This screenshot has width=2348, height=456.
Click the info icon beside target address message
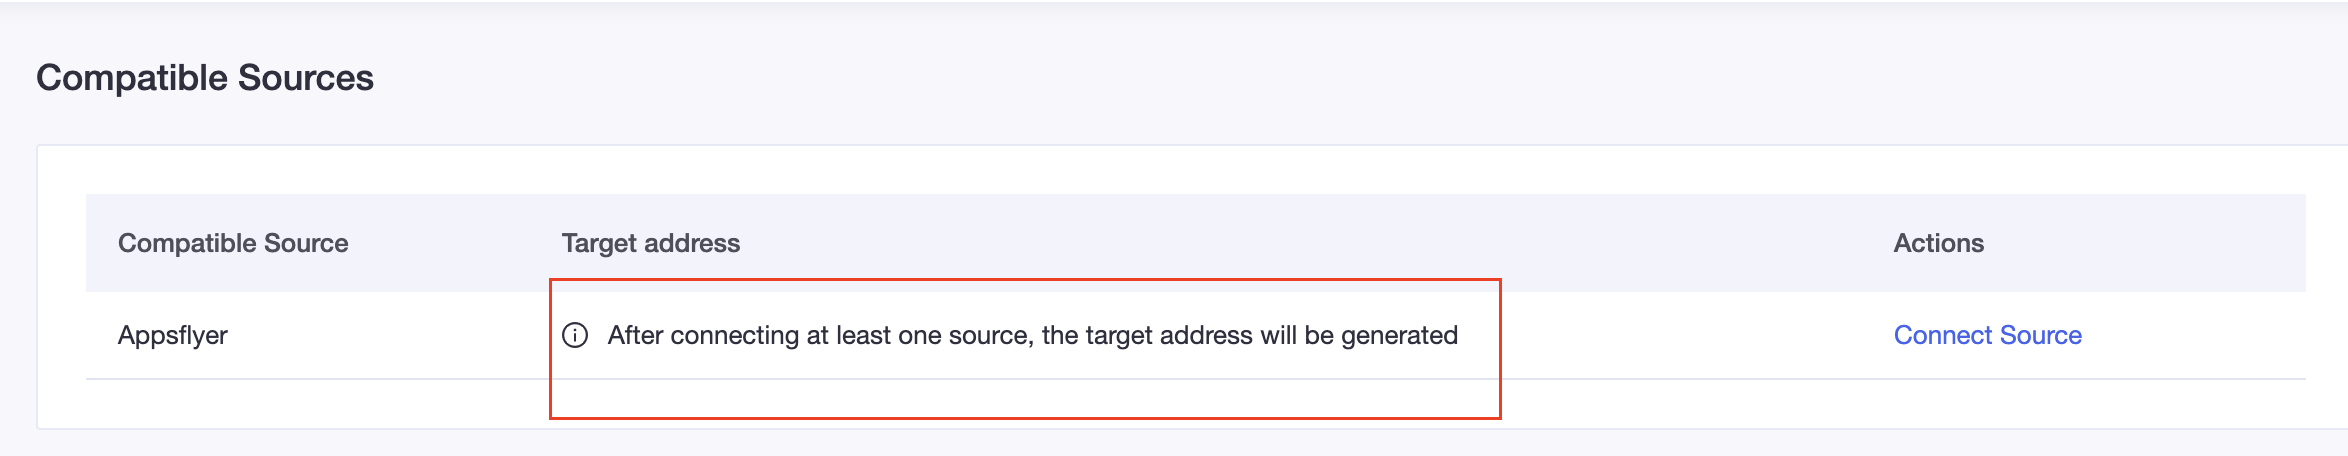click(x=575, y=335)
